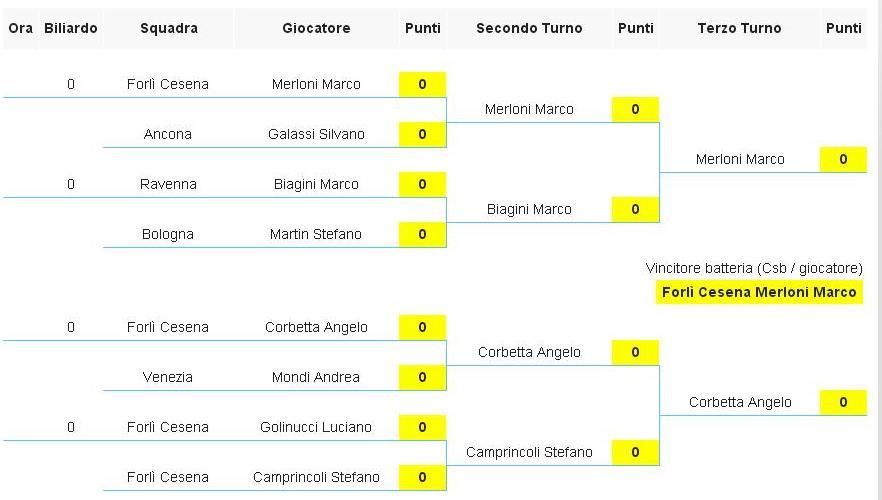The height and width of the screenshot is (500, 882).
Task: Click the Squadra column header
Action: pyautogui.click(x=169, y=28)
